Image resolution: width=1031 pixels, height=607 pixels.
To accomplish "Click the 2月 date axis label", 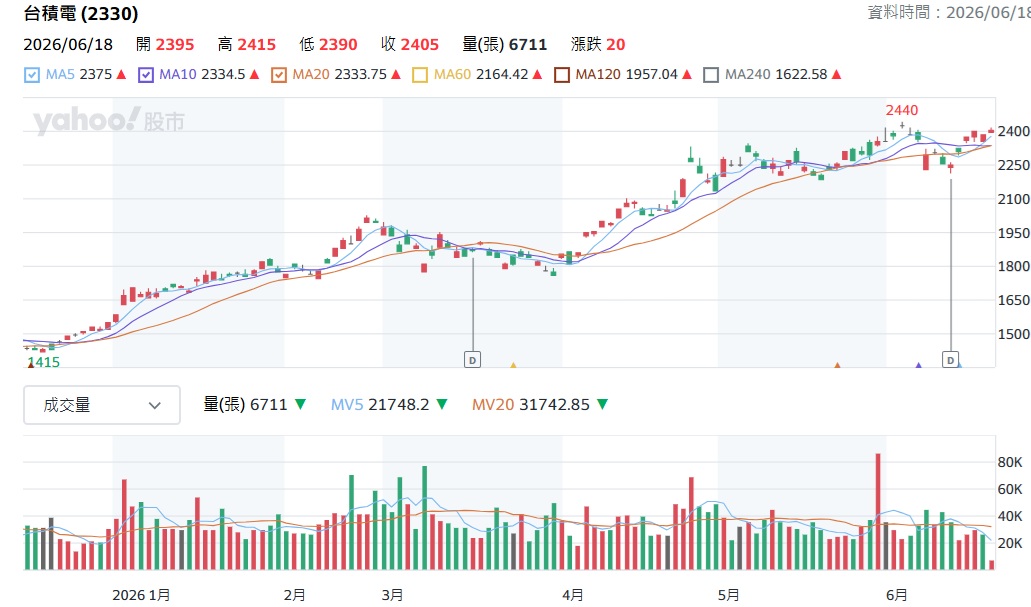I will click(x=295, y=595).
